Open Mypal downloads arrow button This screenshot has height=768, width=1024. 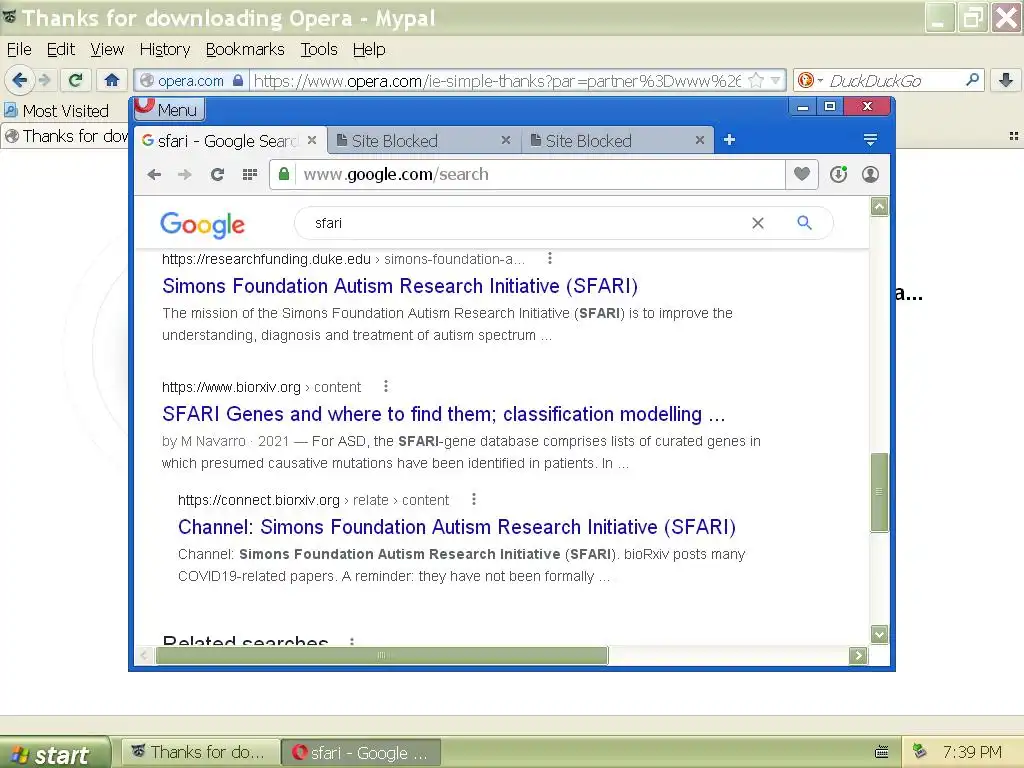1006,80
